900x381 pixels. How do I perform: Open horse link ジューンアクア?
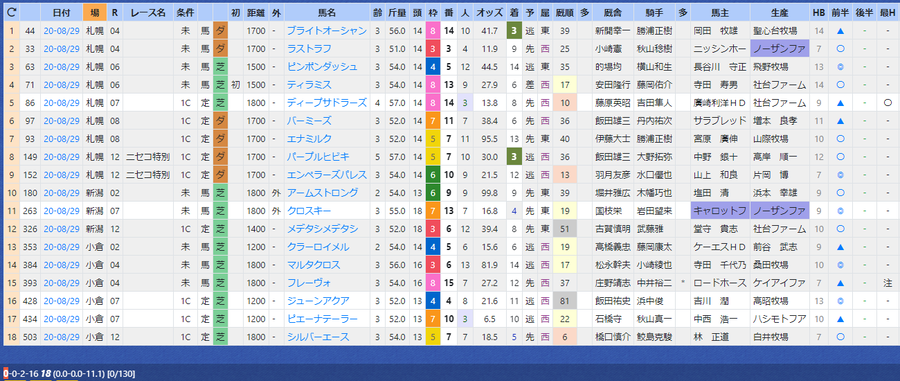pos(317,301)
